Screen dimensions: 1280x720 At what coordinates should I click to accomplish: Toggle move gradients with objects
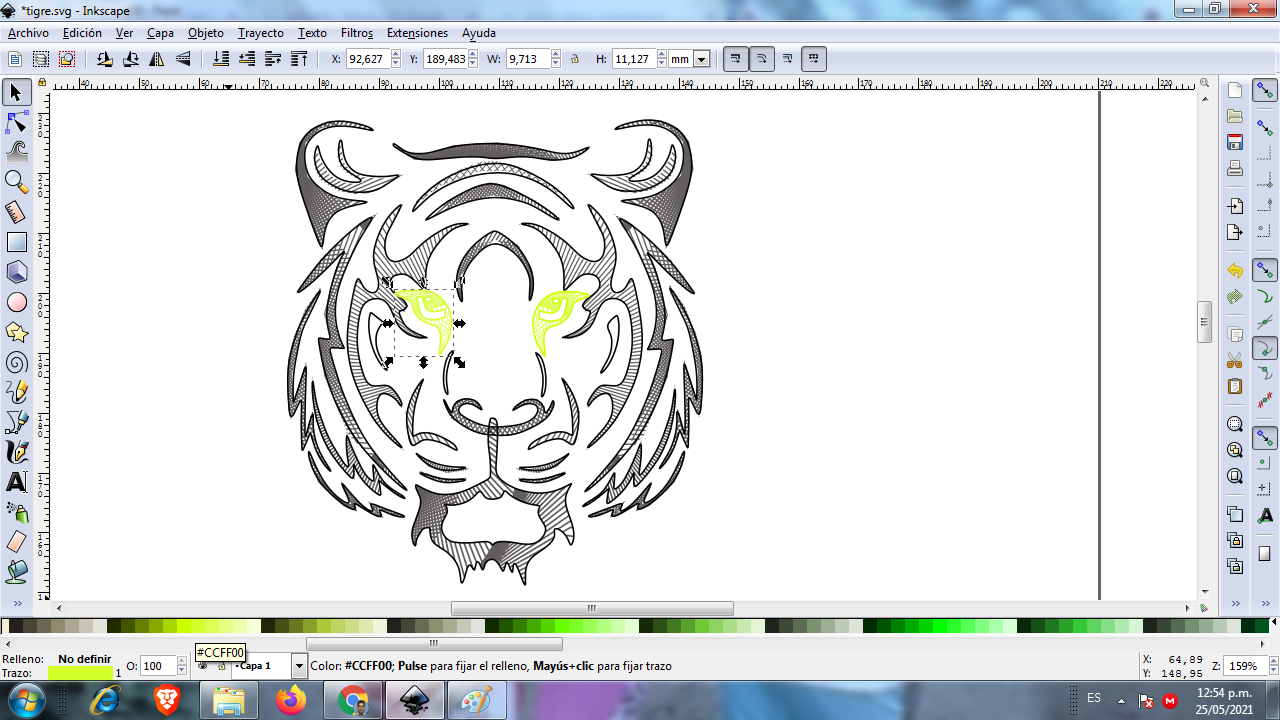788,59
